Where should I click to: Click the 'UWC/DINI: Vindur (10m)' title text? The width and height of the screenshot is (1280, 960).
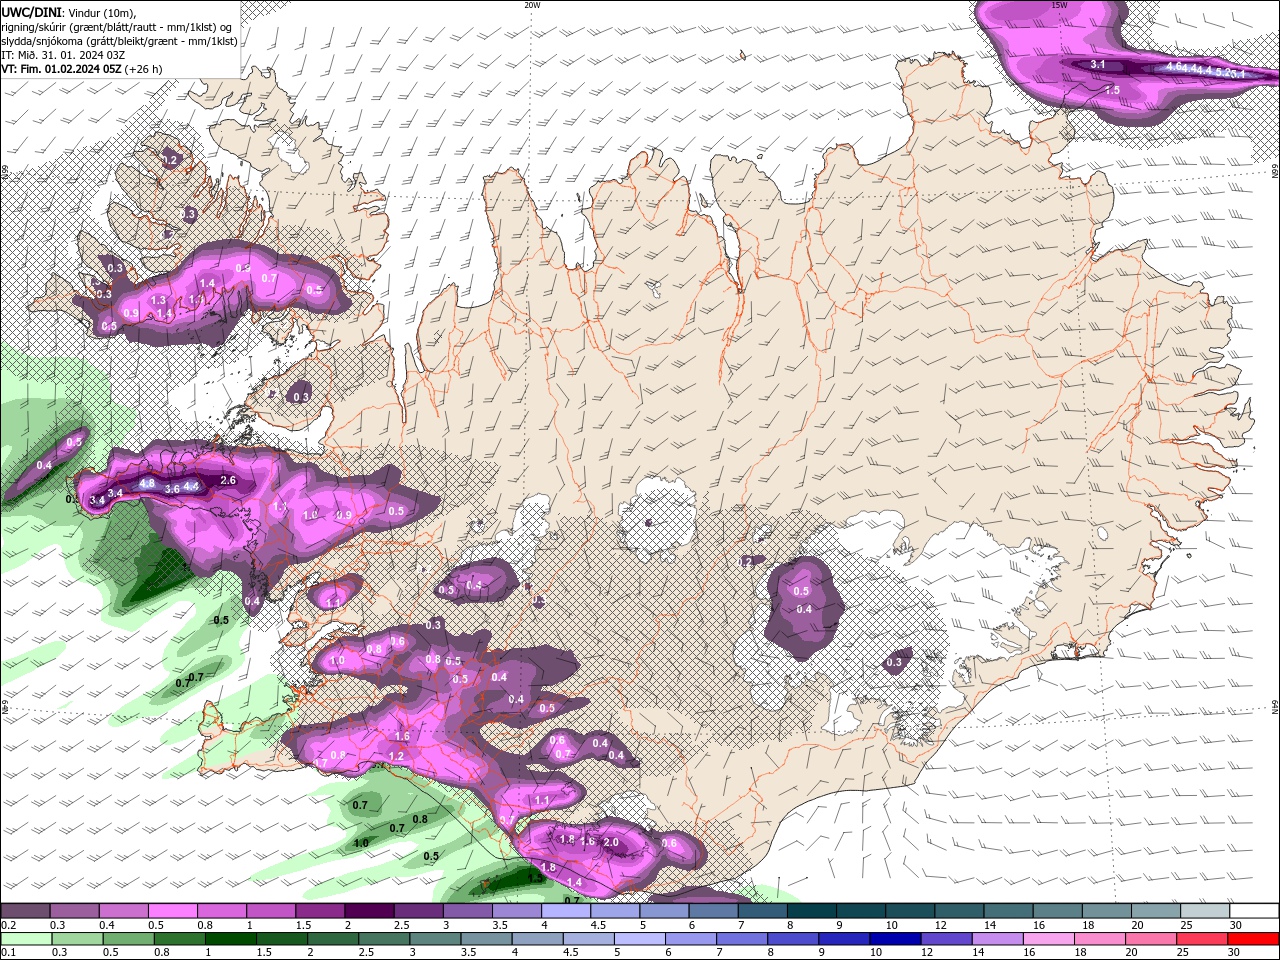coord(68,11)
